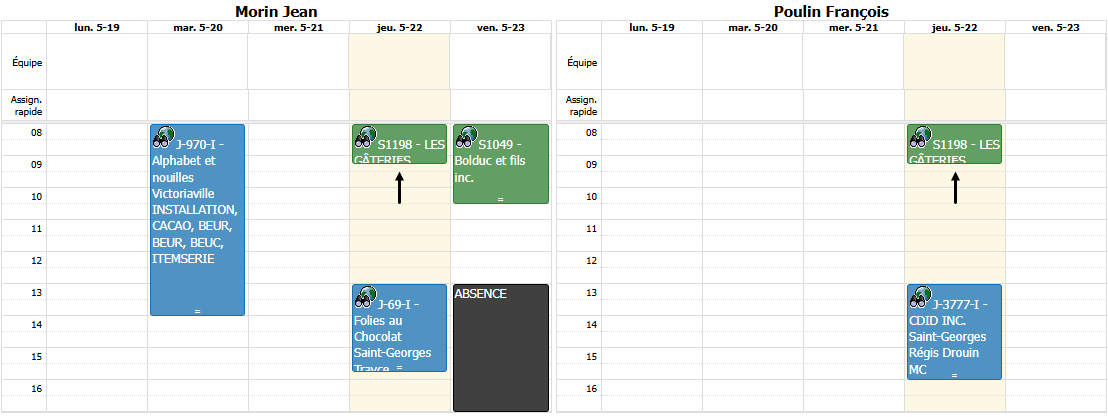The image size is (1108, 417).
Task: Select mar. 5-20 column header for Morin Jean
Action: coord(197,28)
